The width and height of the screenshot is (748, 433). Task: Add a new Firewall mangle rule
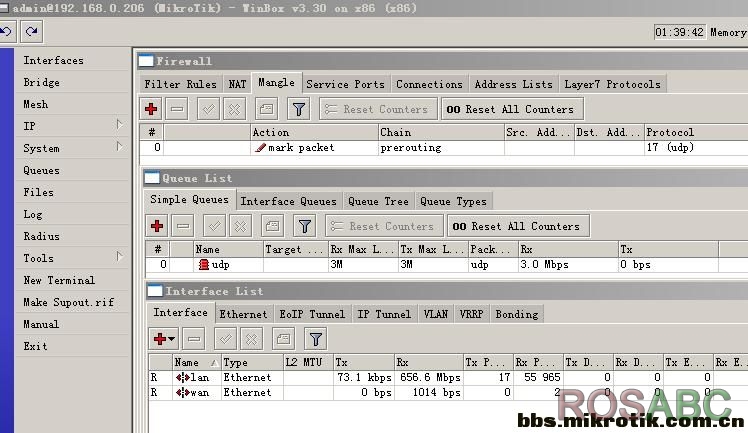coord(151,109)
